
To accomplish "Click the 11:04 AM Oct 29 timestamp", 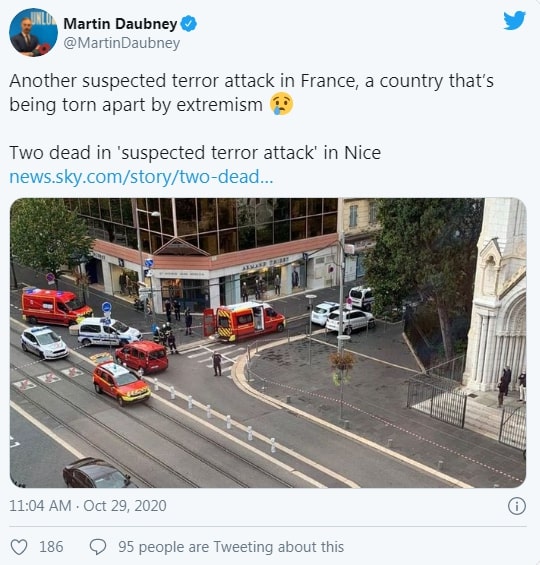I will tap(88, 506).
